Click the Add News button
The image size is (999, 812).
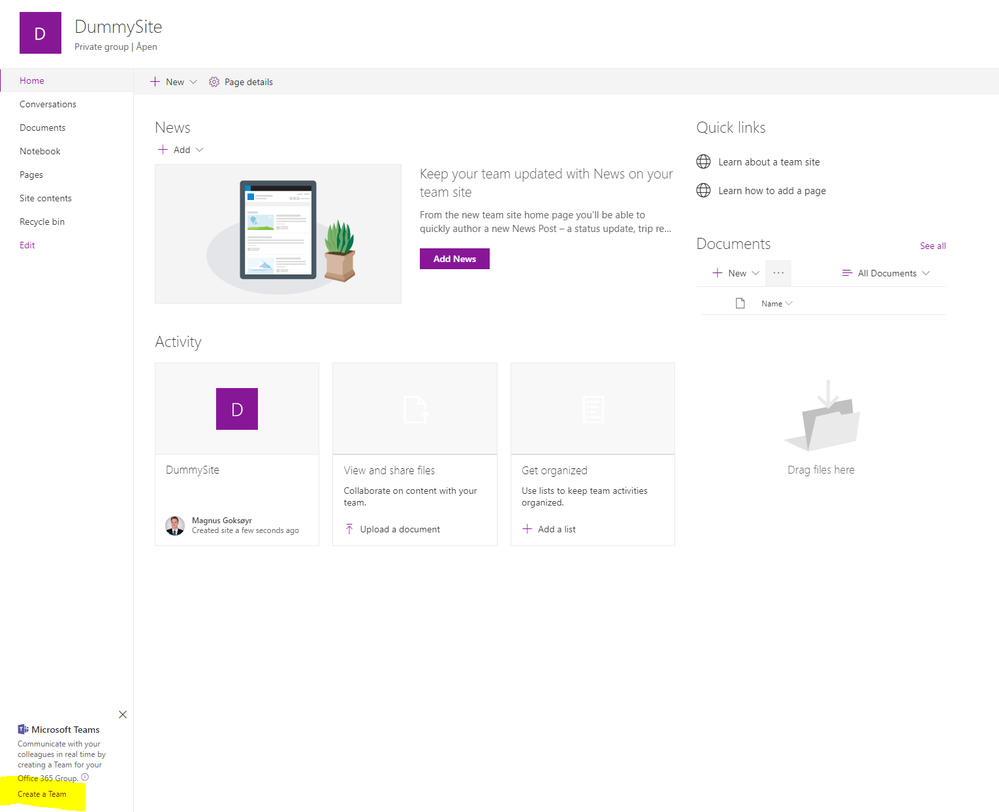click(x=455, y=259)
